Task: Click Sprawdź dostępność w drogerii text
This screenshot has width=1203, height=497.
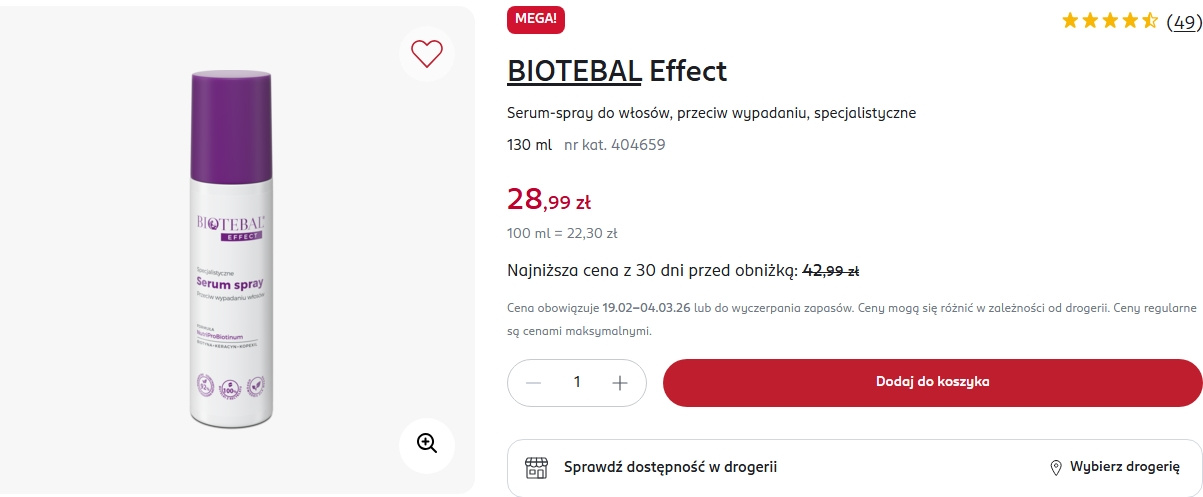Action: point(670,467)
